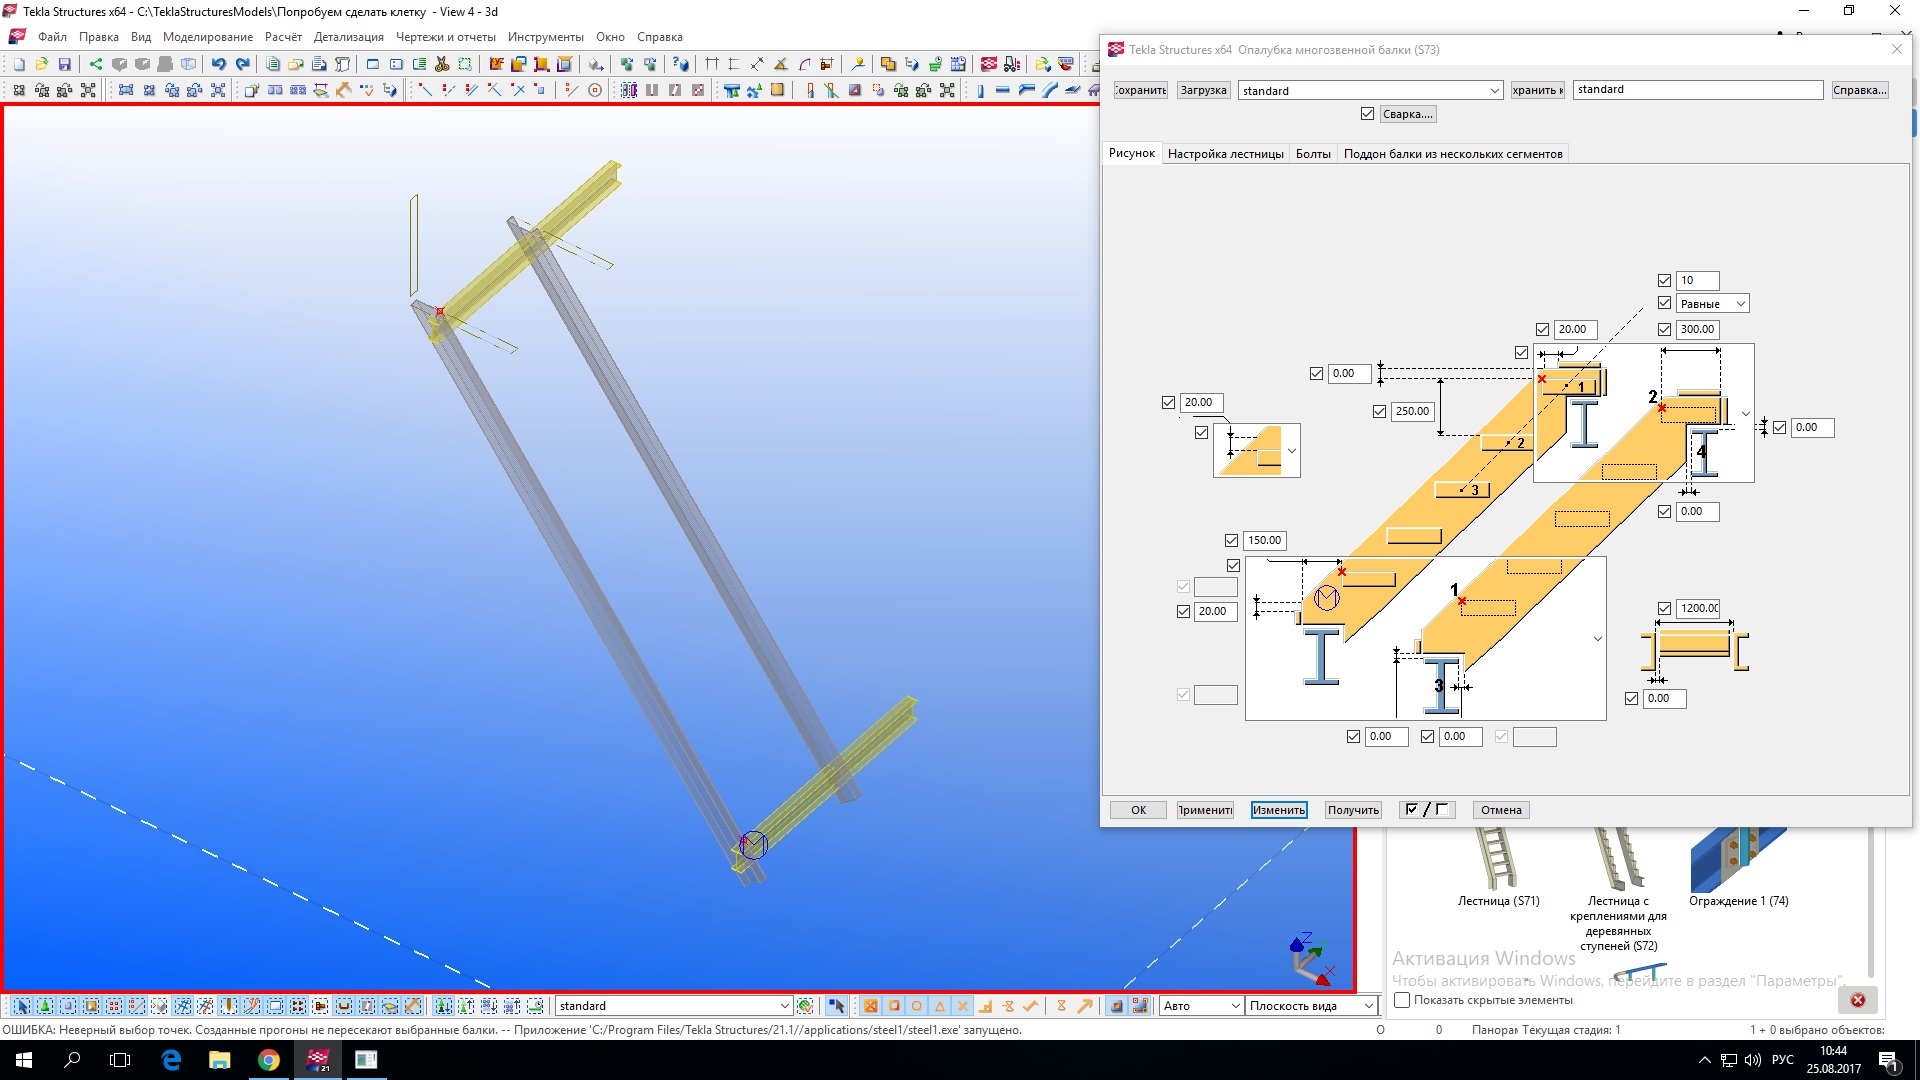Open the Плоскость вида dropdown
The height and width of the screenshot is (1080, 1920).
point(1368,1006)
